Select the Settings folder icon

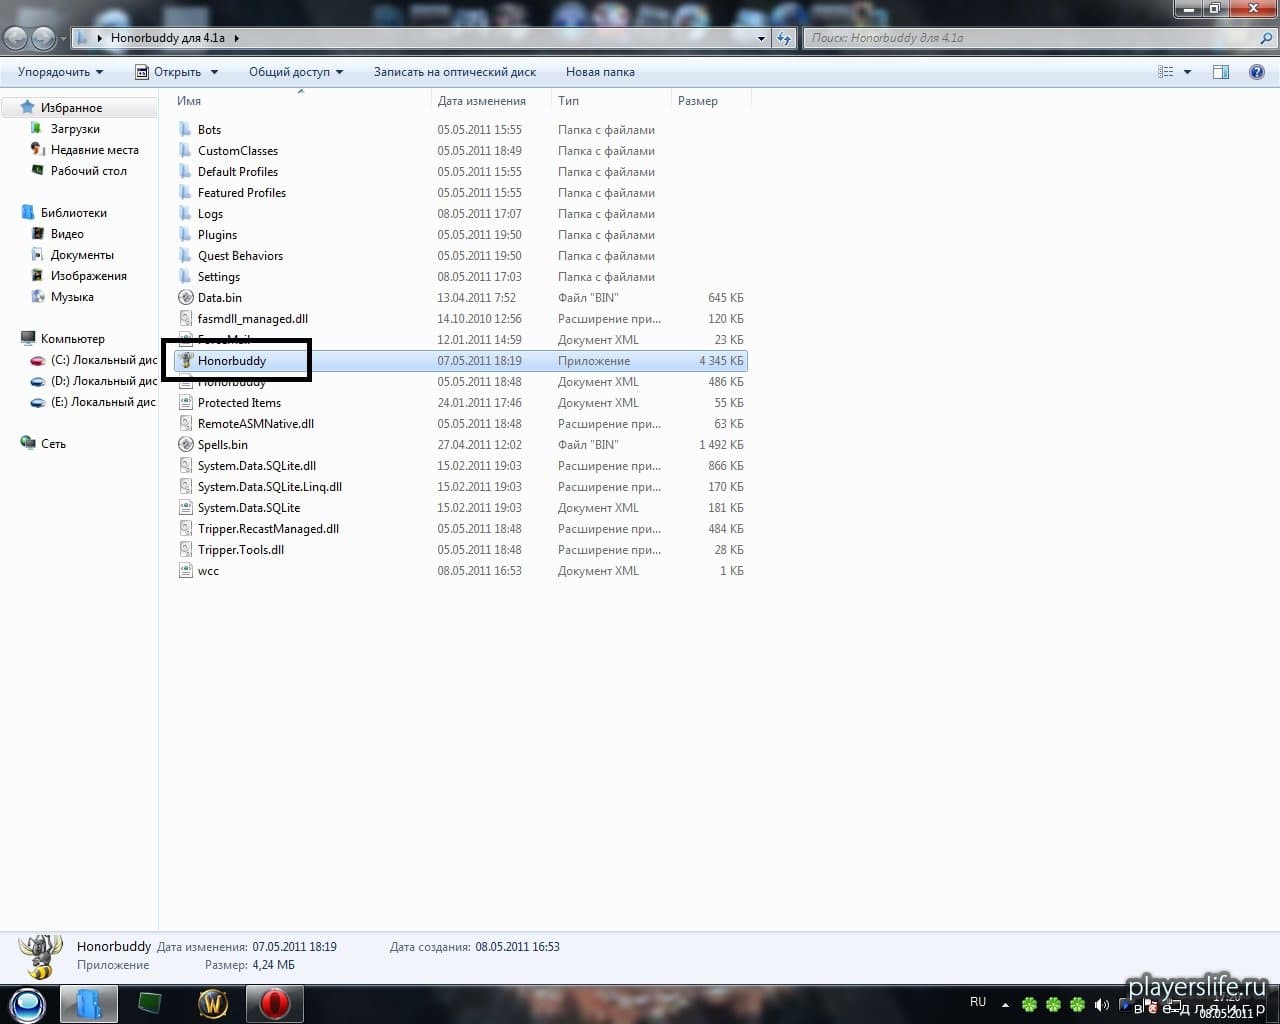click(185, 277)
